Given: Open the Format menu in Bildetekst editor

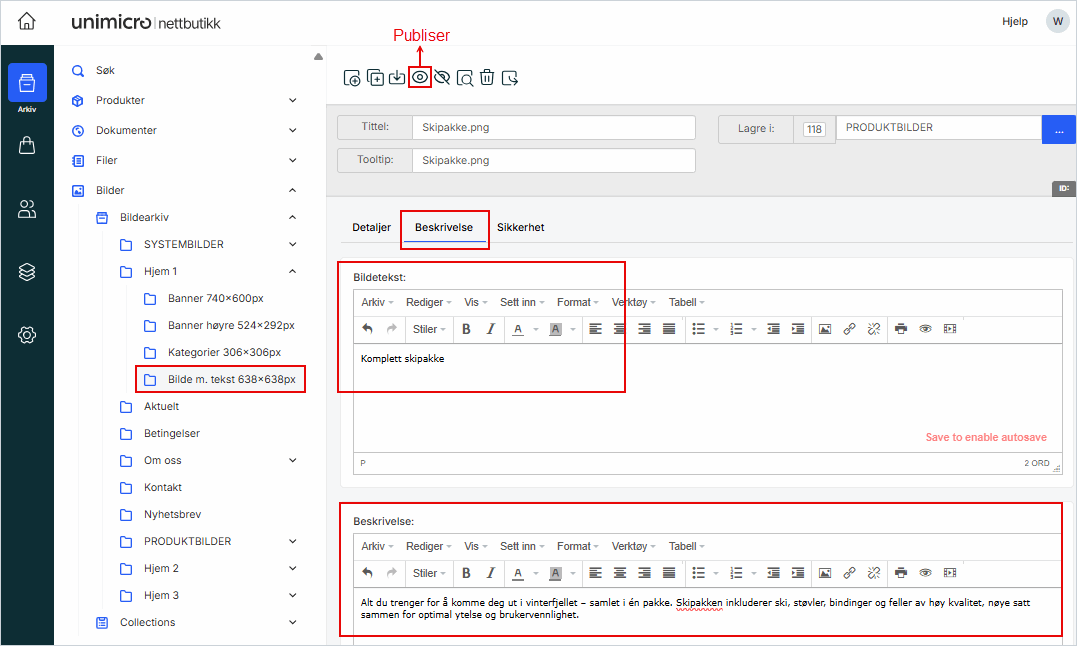Looking at the screenshot, I should coord(577,302).
